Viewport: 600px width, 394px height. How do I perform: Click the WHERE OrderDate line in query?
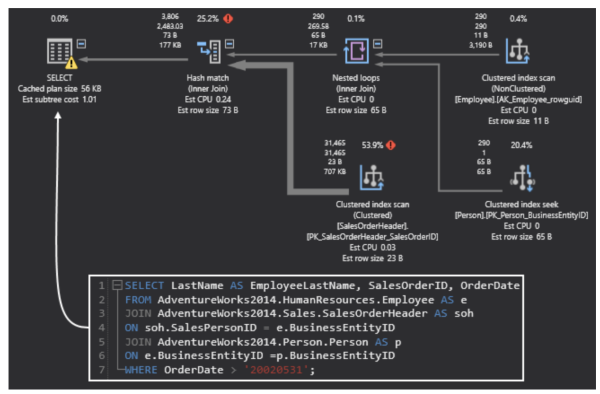pos(220,370)
